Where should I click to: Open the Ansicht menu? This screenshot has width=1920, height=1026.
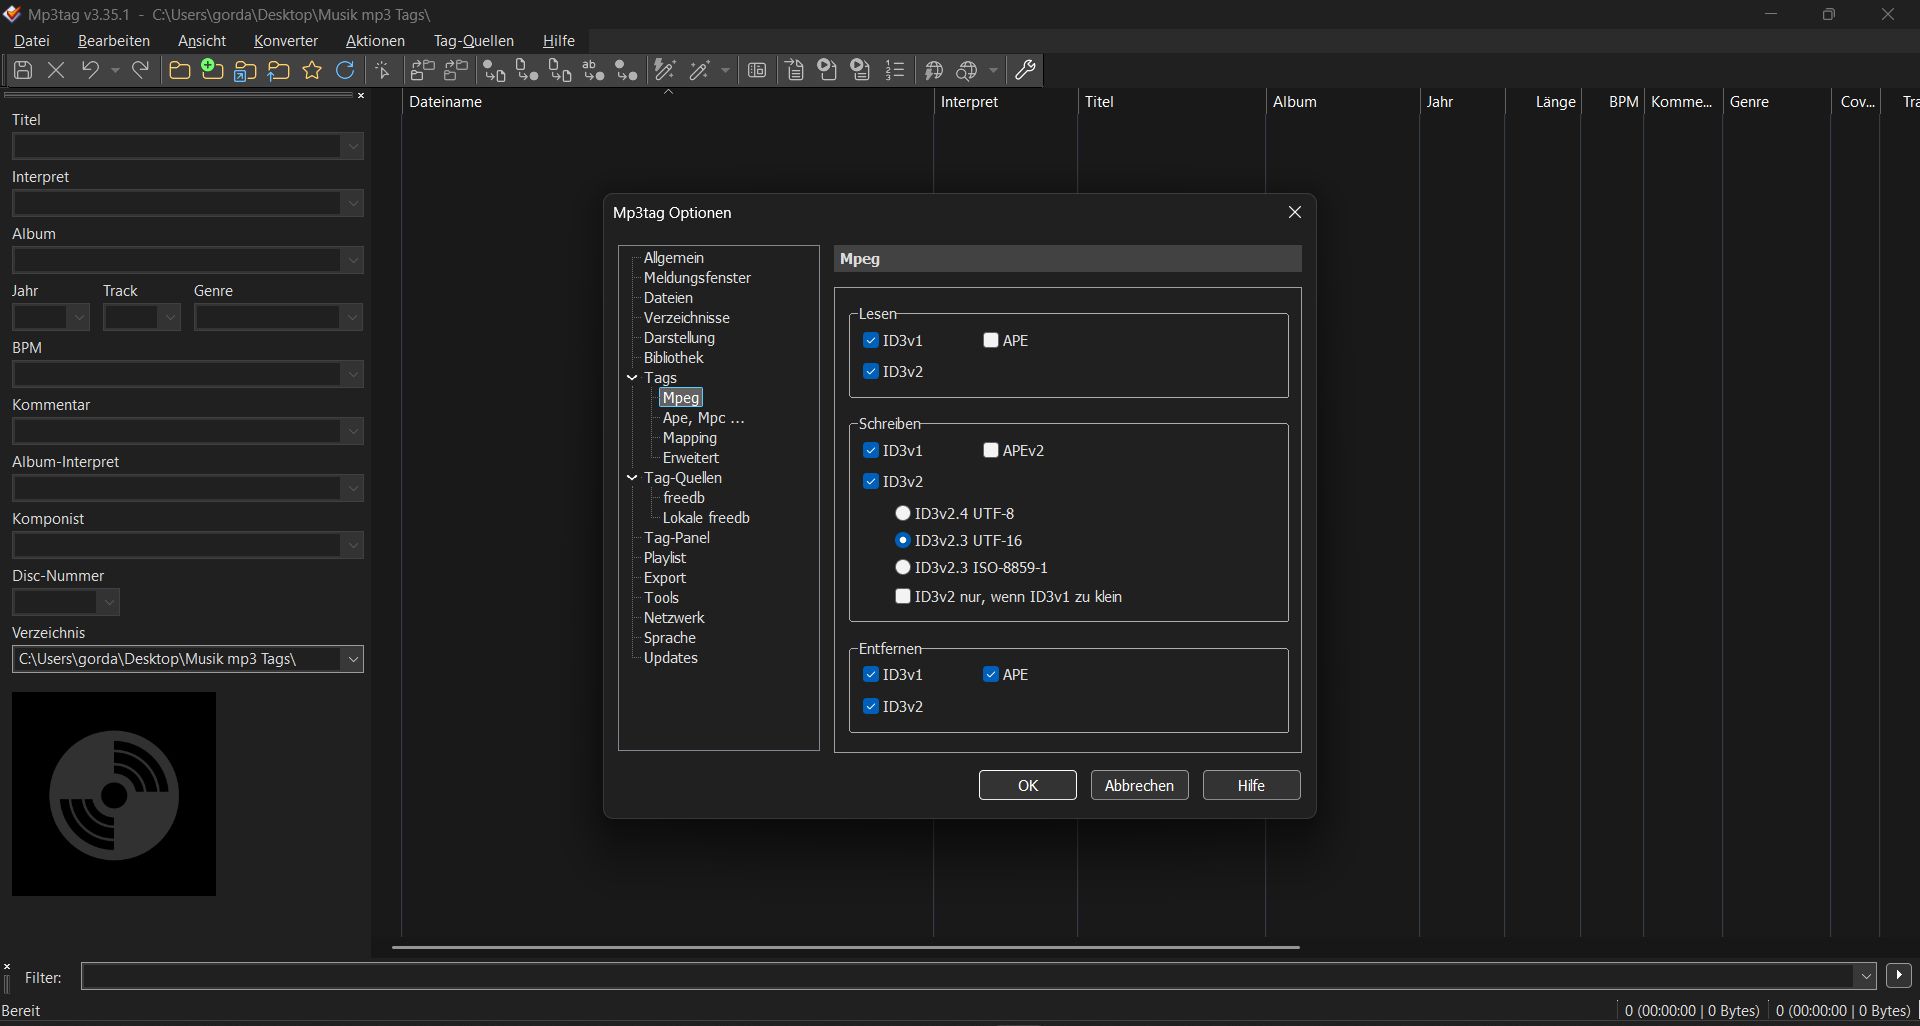[x=202, y=41]
